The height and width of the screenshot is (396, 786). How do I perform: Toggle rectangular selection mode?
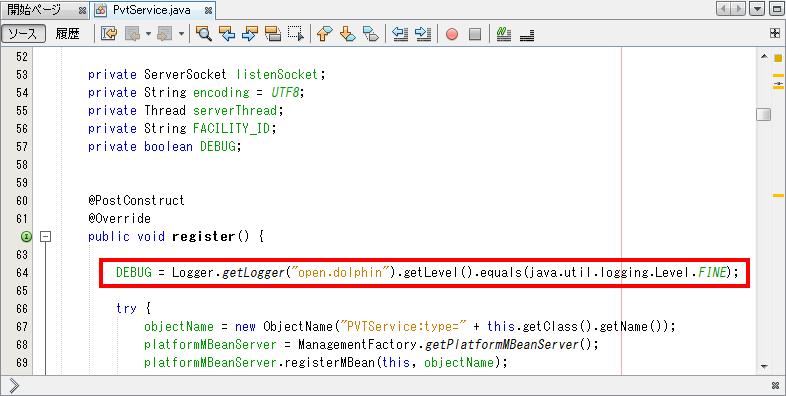[x=296, y=34]
